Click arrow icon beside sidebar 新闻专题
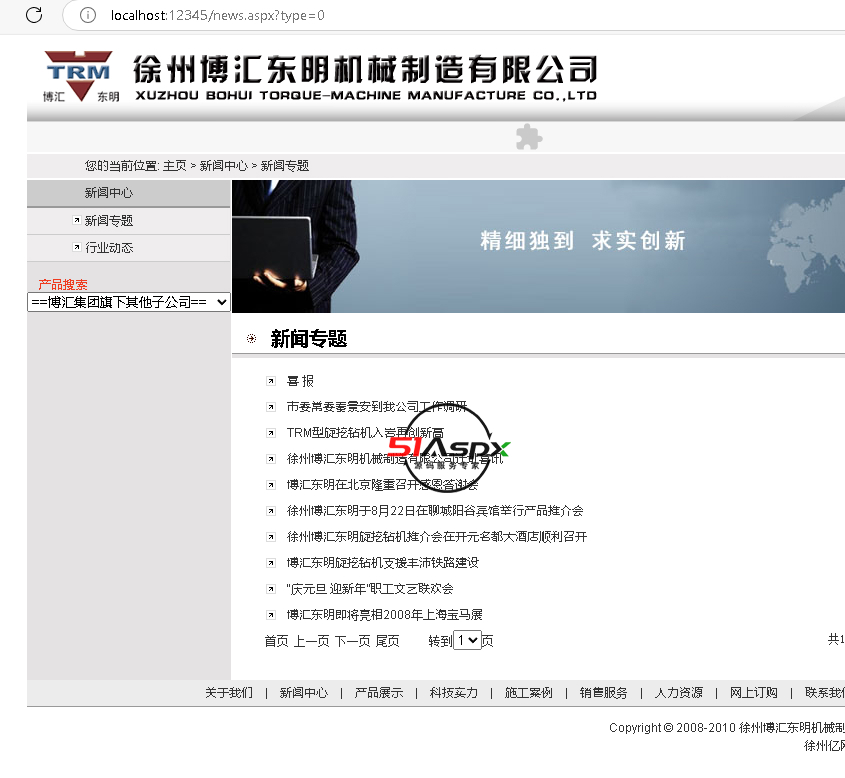This screenshot has width=845, height=778. [x=77, y=220]
